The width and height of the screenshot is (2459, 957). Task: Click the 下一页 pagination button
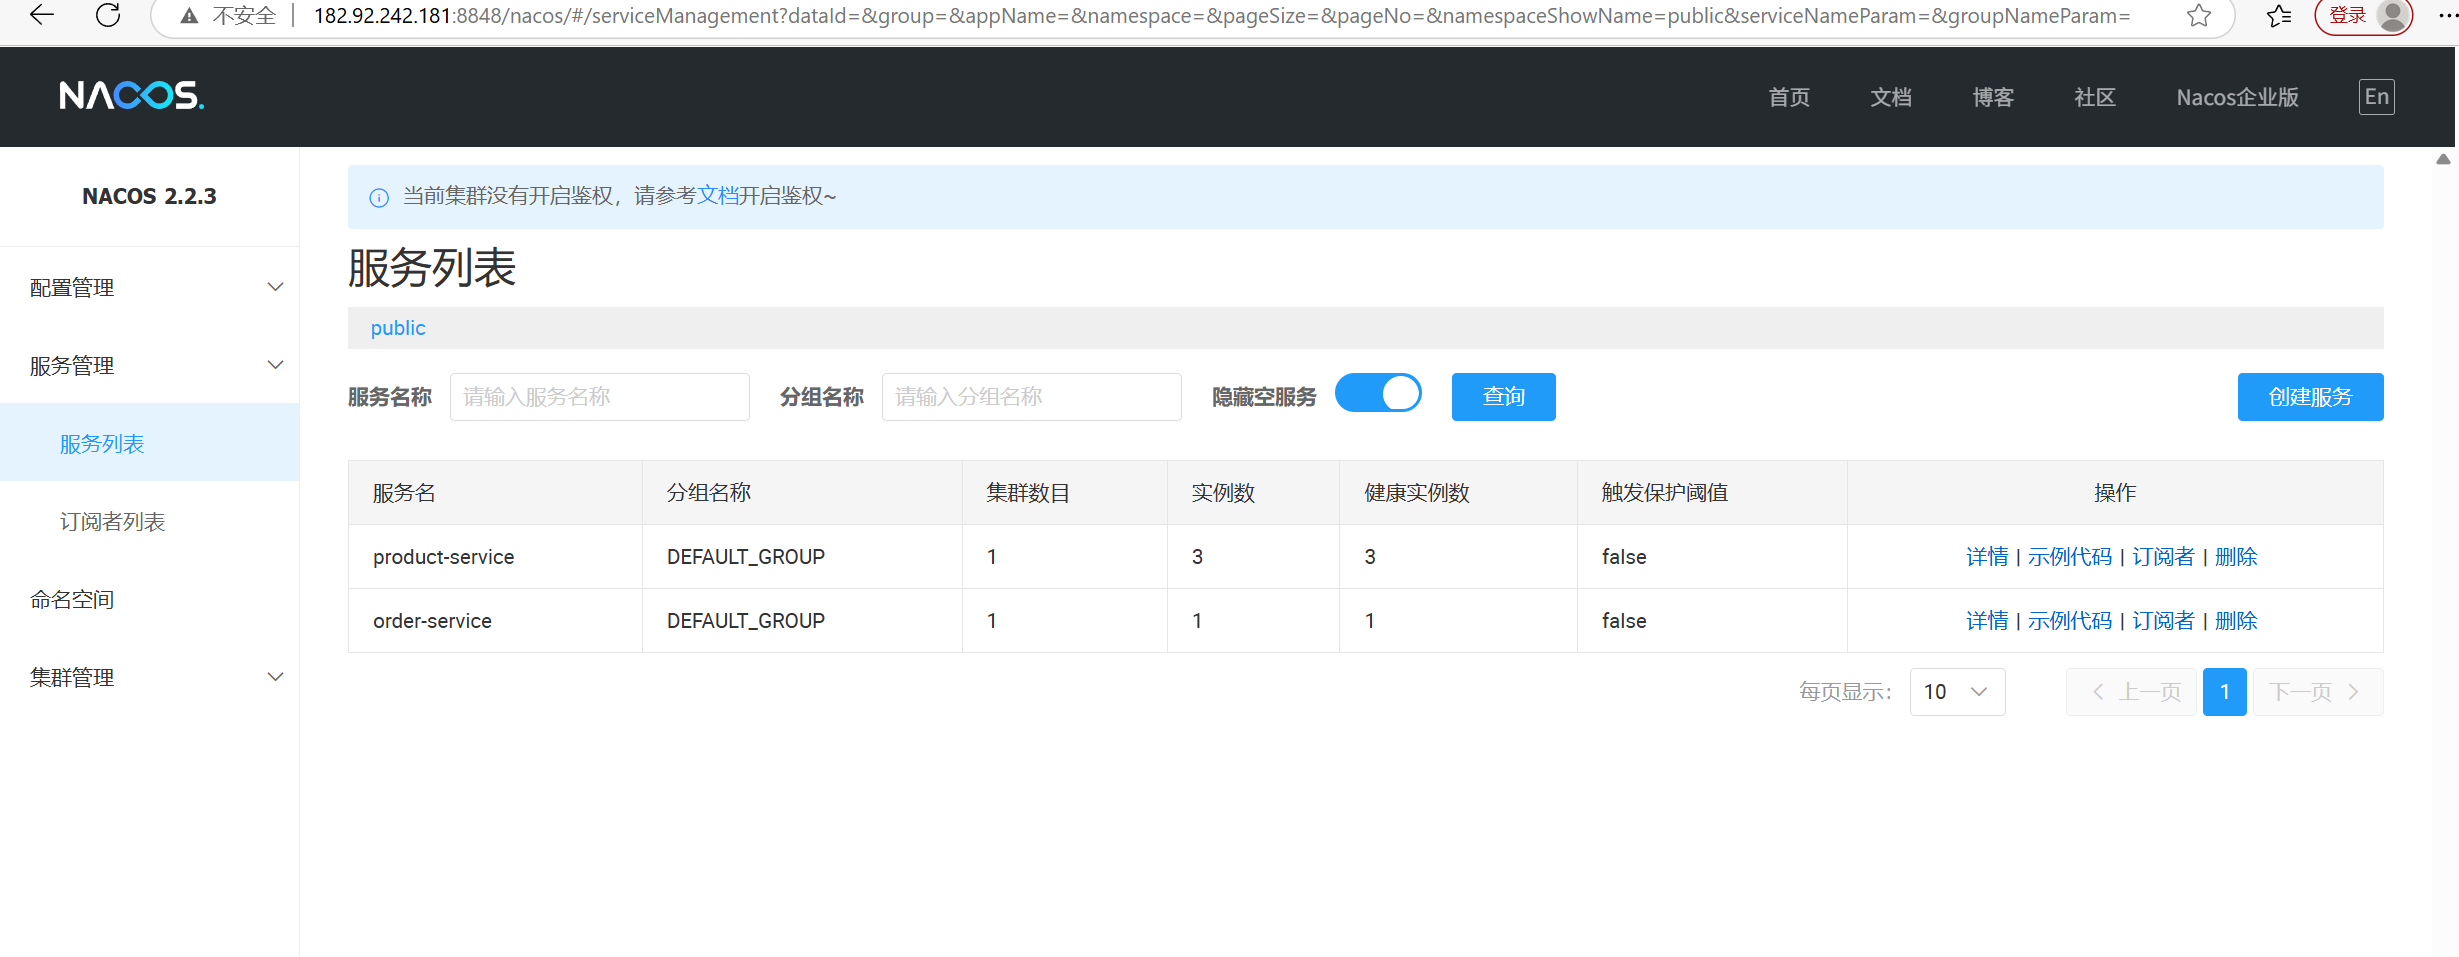pyautogui.click(x=2318, y=692)
